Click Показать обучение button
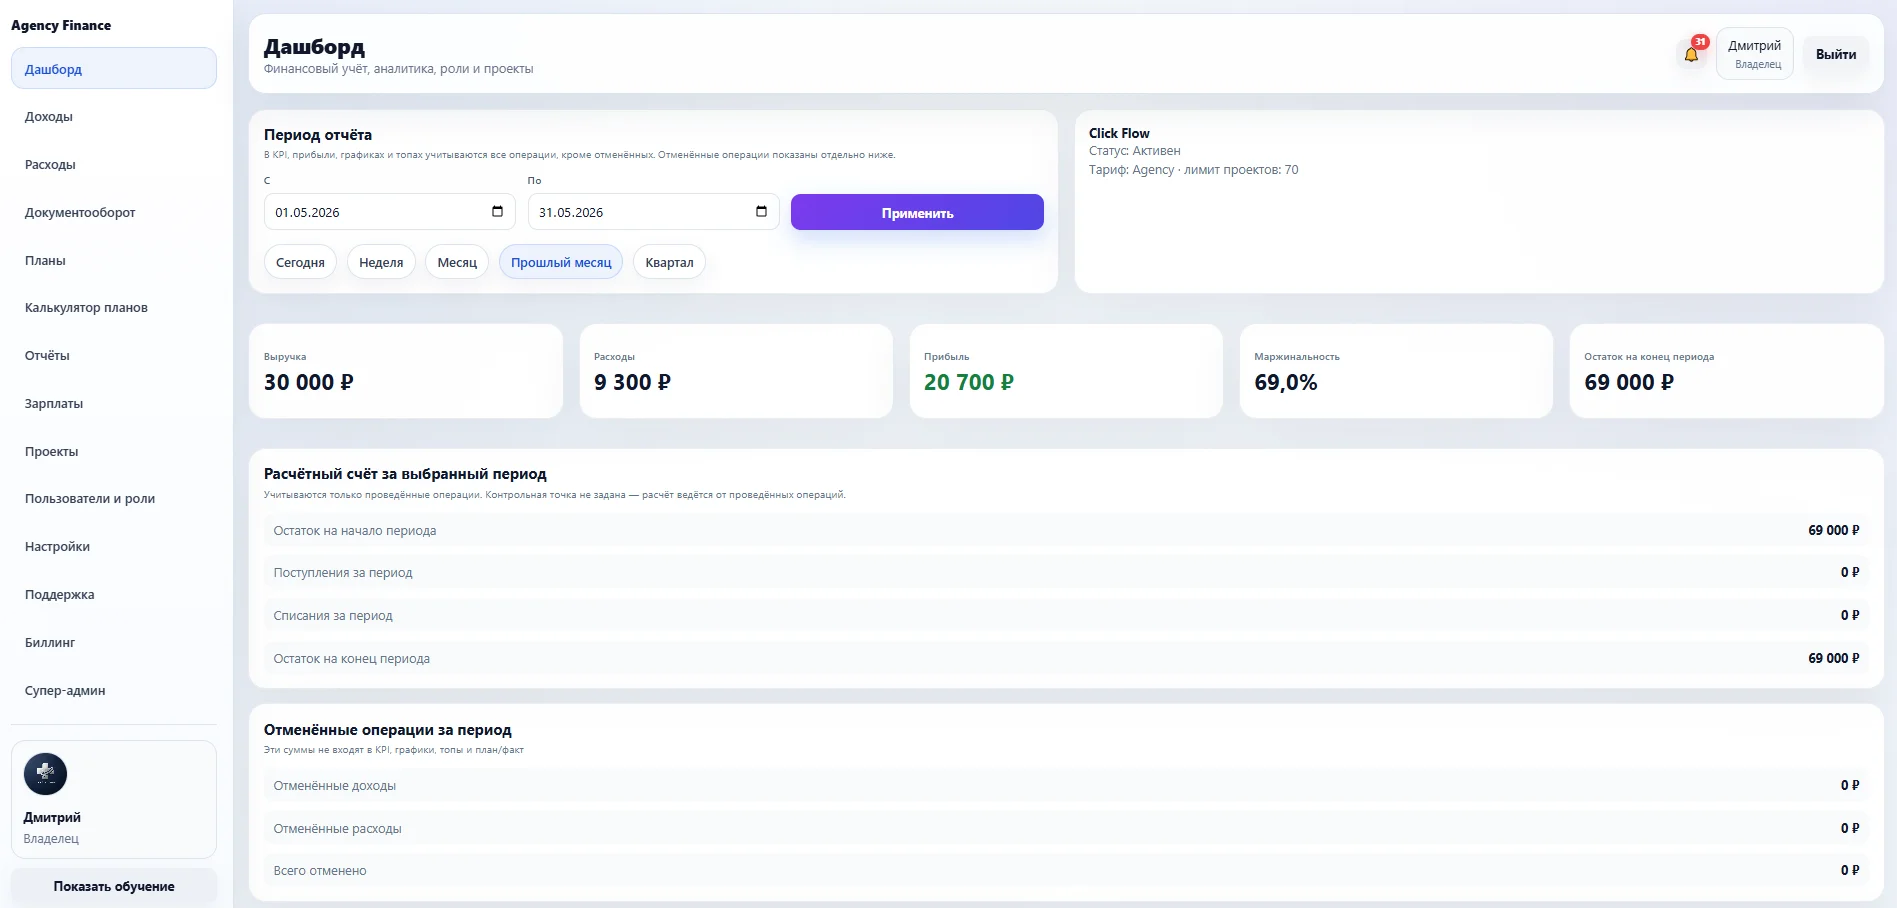Viewport: 1897px width, 908px height. [114, 886]
